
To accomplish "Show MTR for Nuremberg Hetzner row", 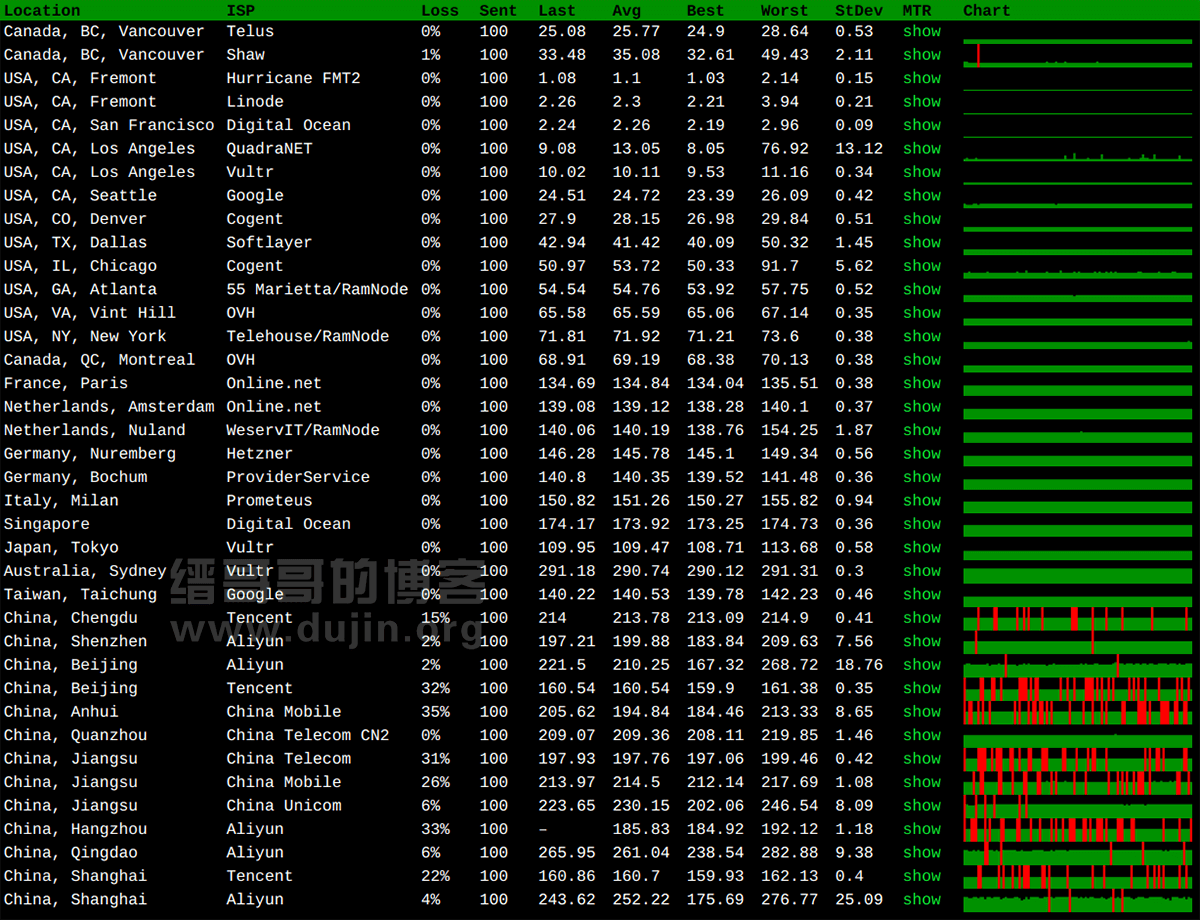I will (921, 454).
